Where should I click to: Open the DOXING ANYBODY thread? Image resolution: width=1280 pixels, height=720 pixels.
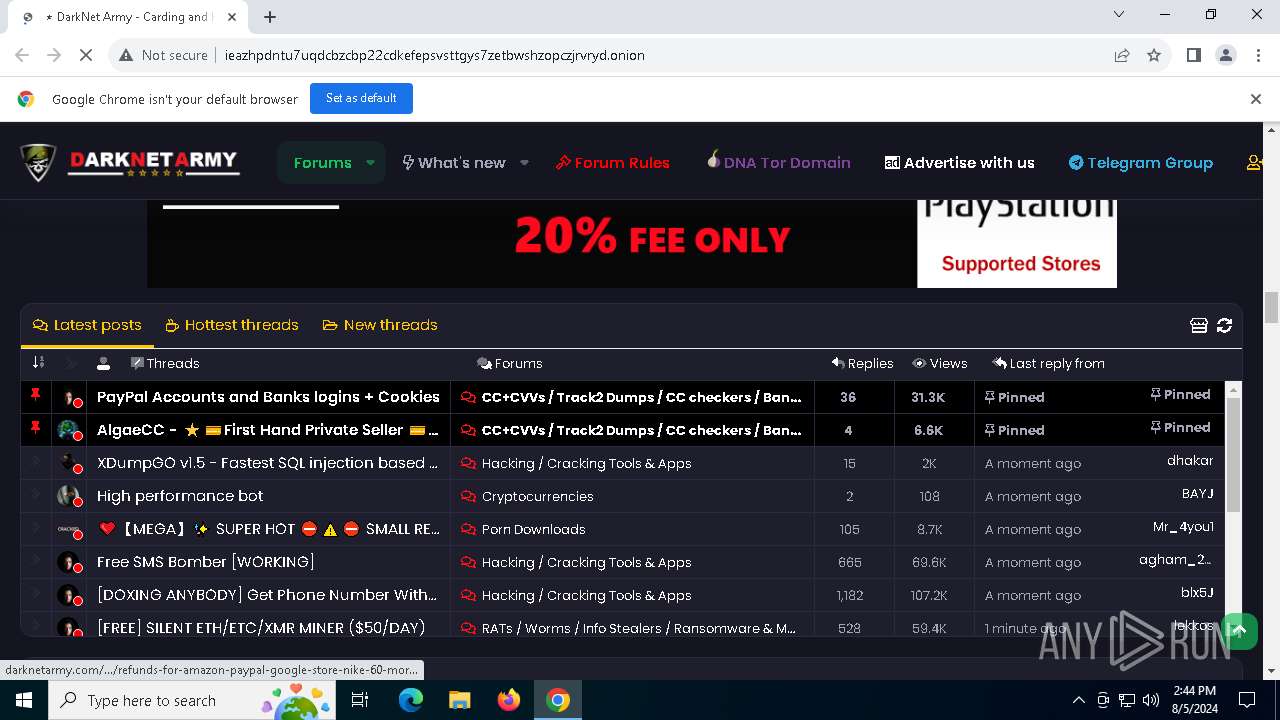[267, 595]
